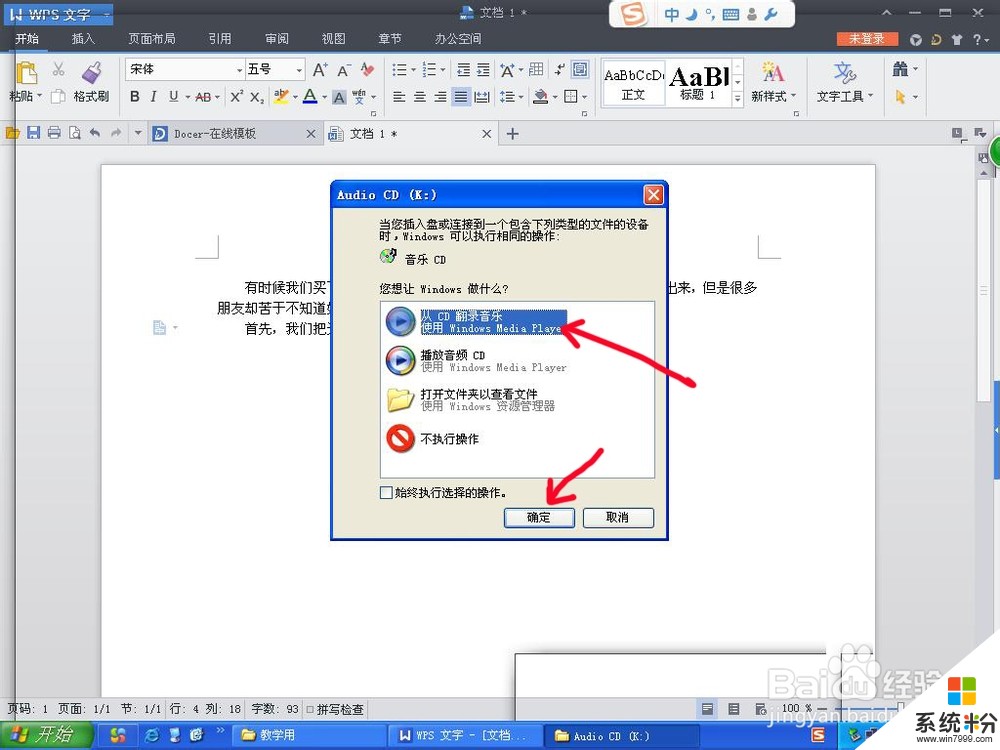This screenshot has width=1000, height=750.
Task: Increase font size with the A+ icon
Action: [320, 69]
